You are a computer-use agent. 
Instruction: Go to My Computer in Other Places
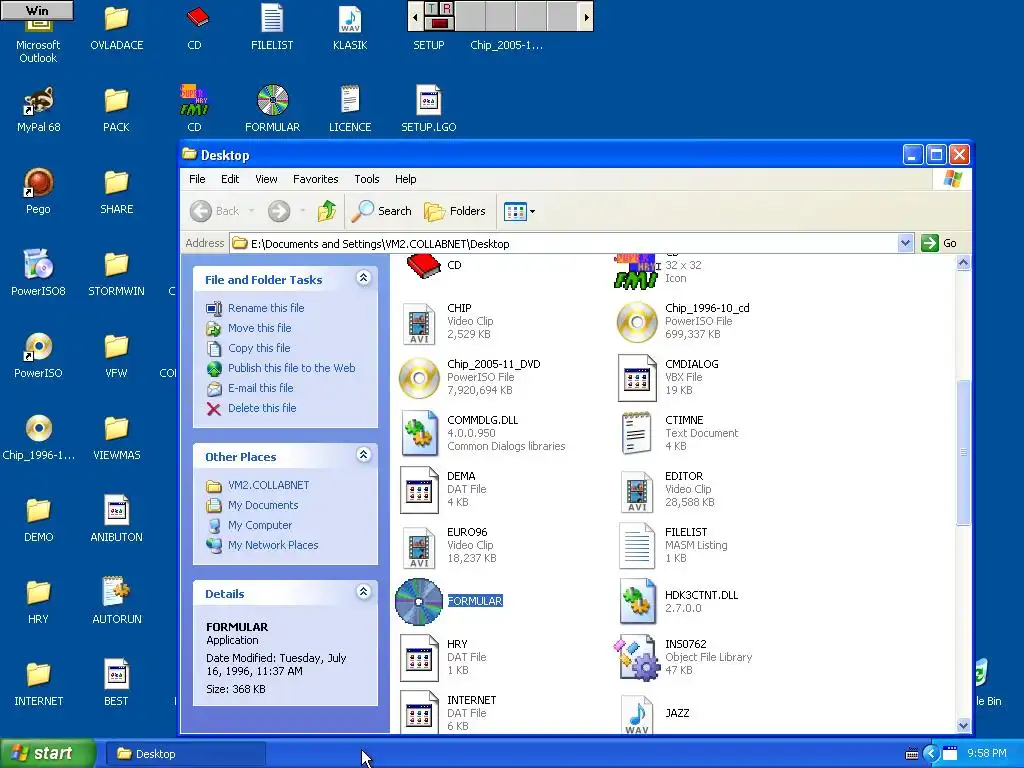click(259, 525)
